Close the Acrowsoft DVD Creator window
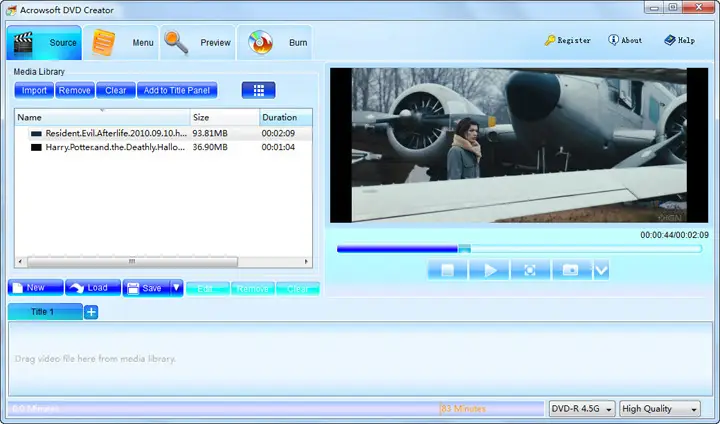This screenshot has width=720, height=424. pyautogui.click(x=699, y=7)
